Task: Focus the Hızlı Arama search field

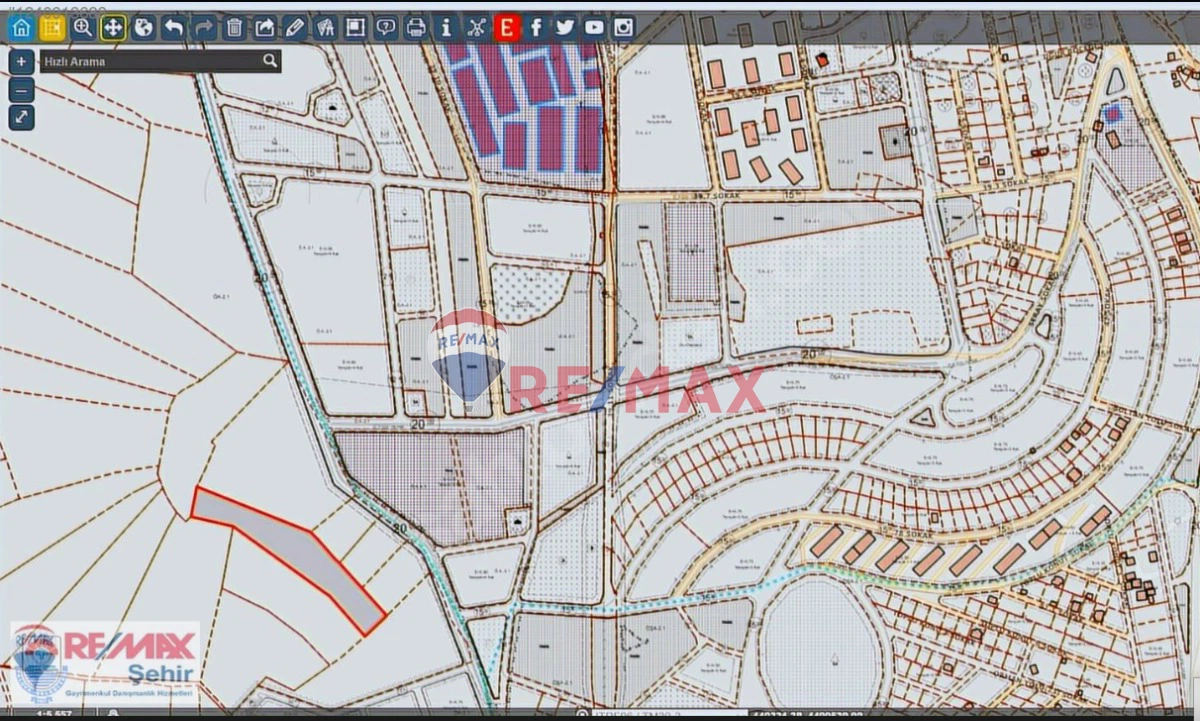Action: (x=151, y=61)
